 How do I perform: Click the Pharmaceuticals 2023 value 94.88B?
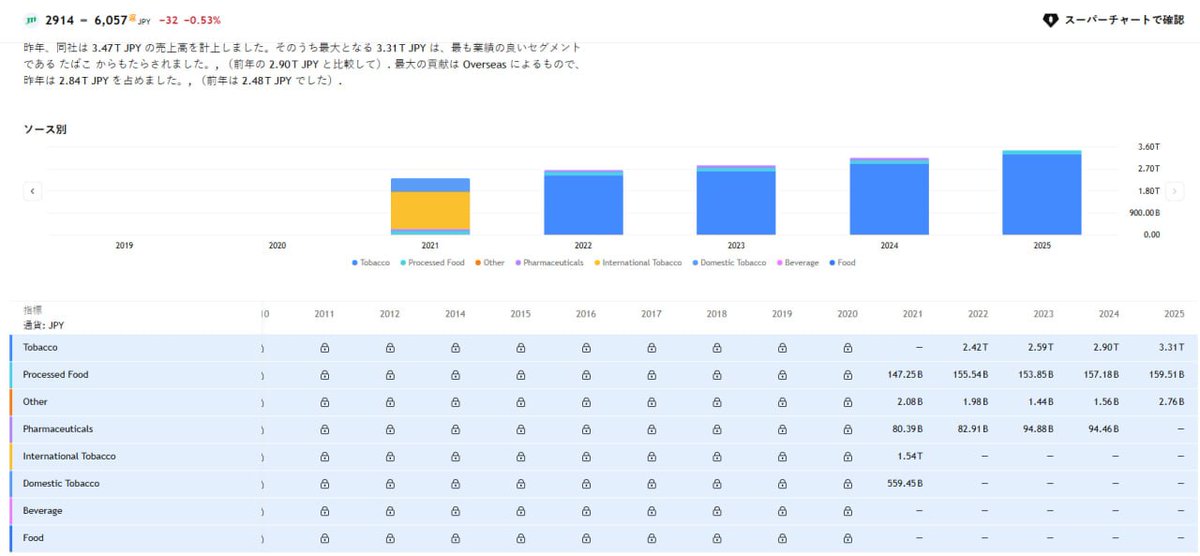tap(1039, 429)
